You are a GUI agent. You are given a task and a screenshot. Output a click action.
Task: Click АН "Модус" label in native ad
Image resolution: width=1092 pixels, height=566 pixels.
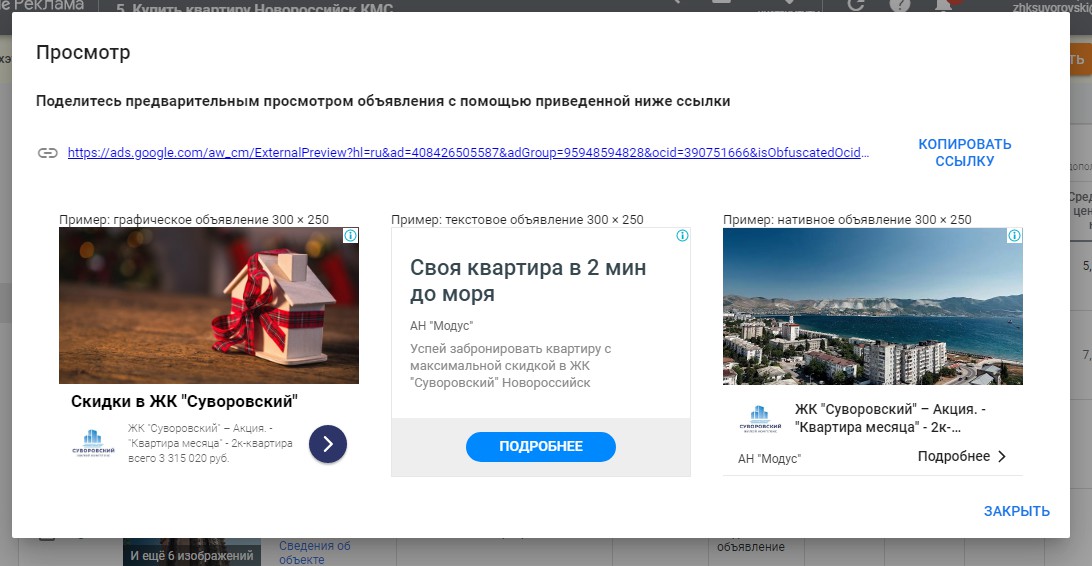770,459
